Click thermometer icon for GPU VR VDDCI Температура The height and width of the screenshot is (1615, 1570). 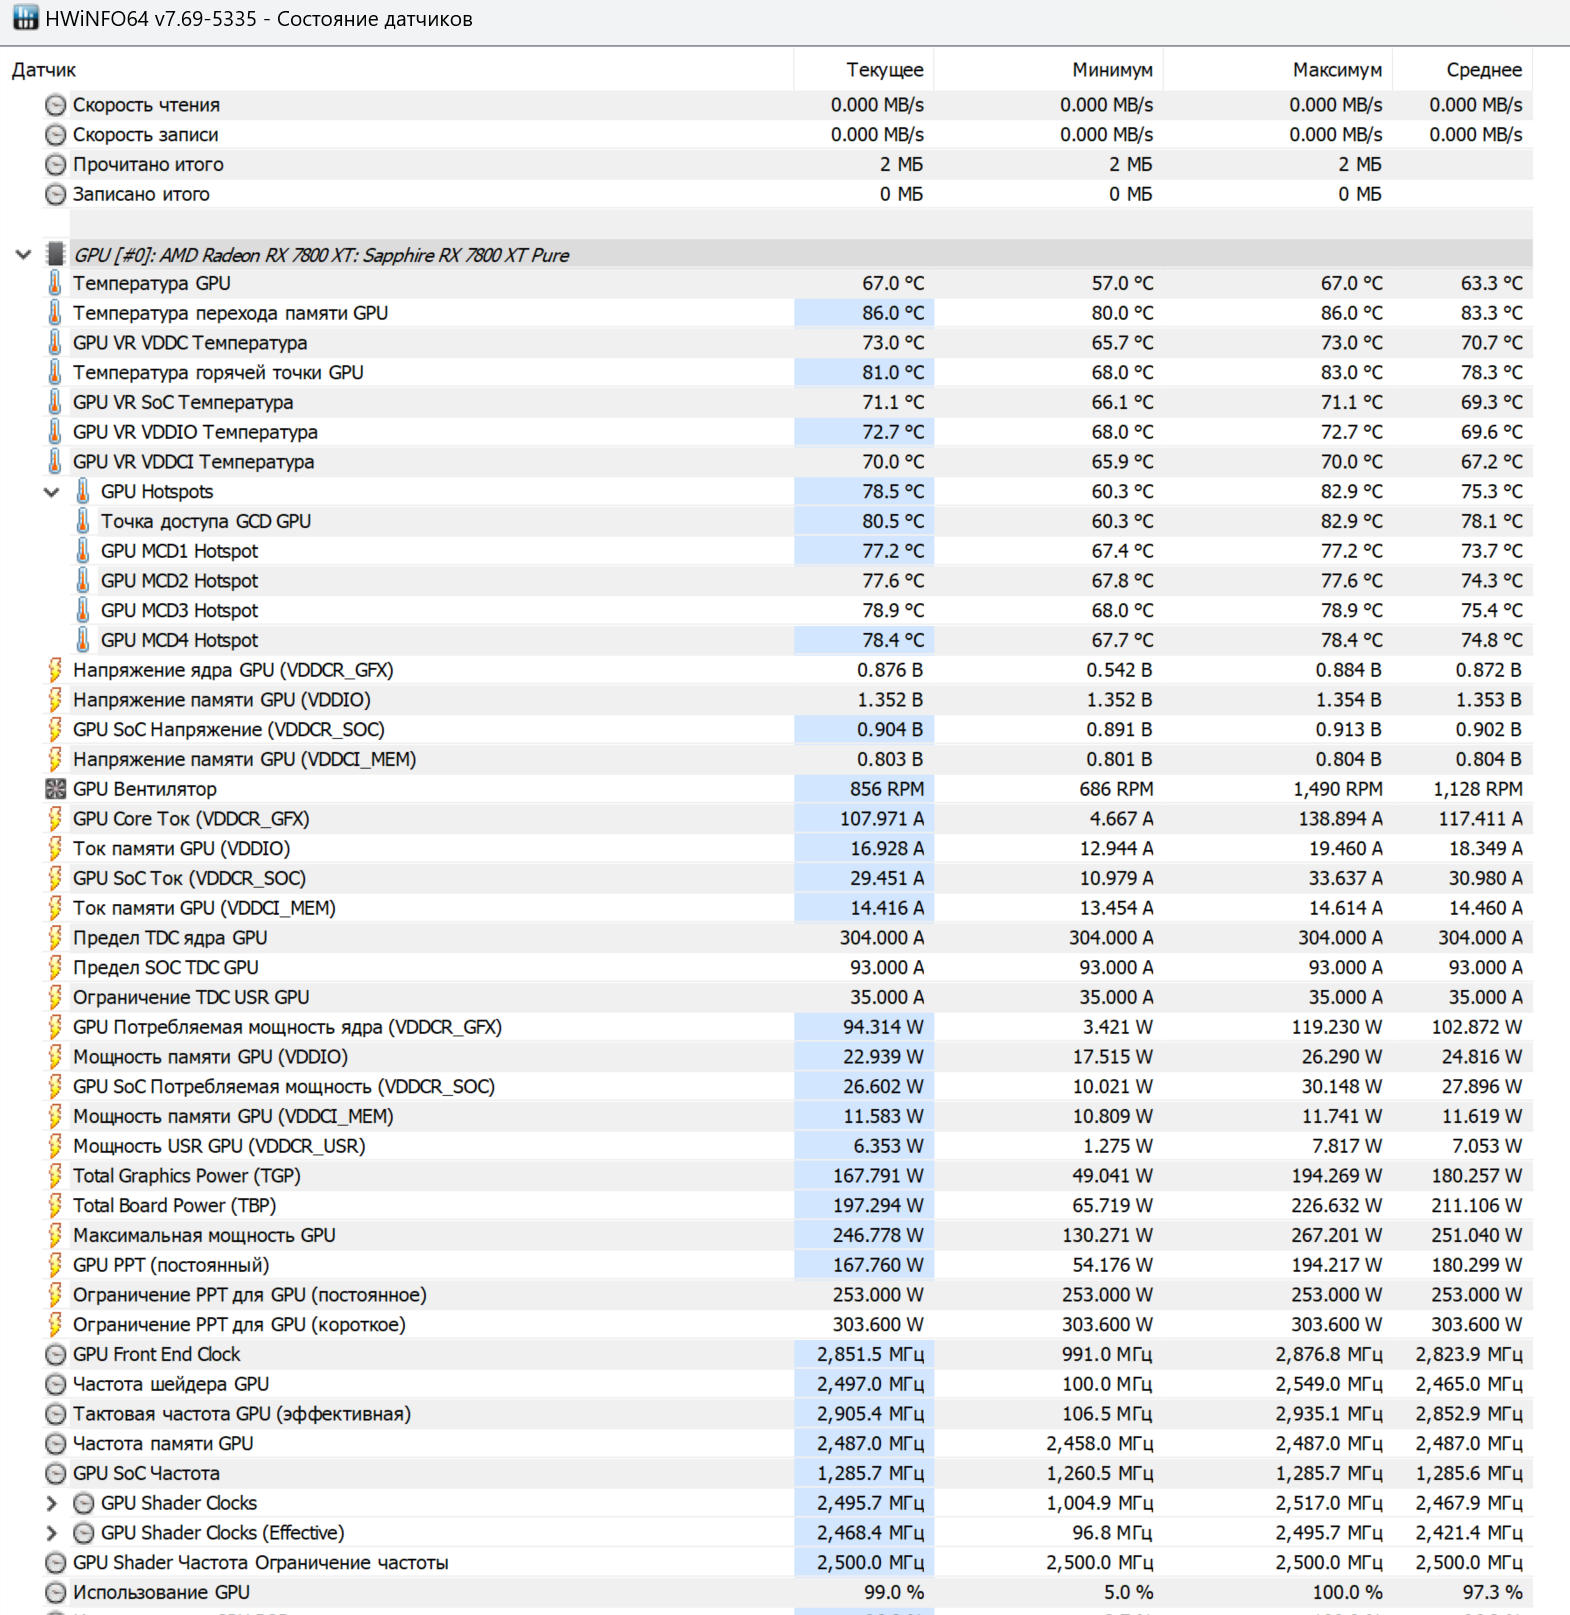point(55,462)
